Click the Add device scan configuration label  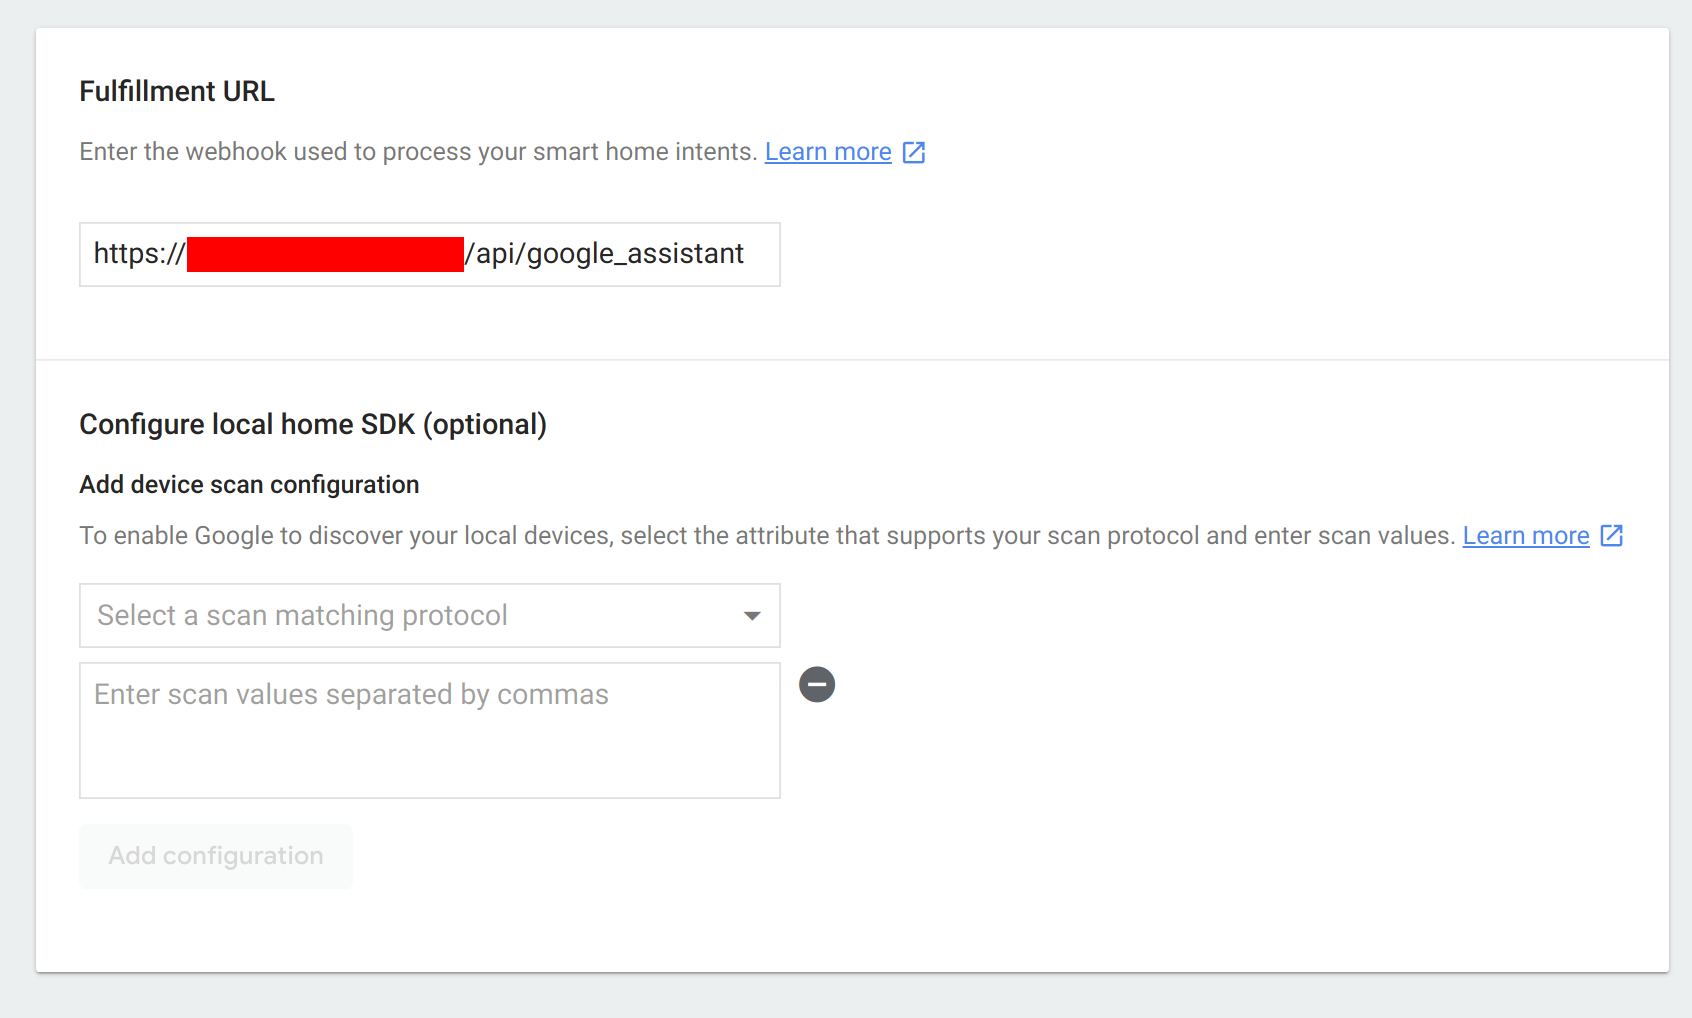click(249, 484)
